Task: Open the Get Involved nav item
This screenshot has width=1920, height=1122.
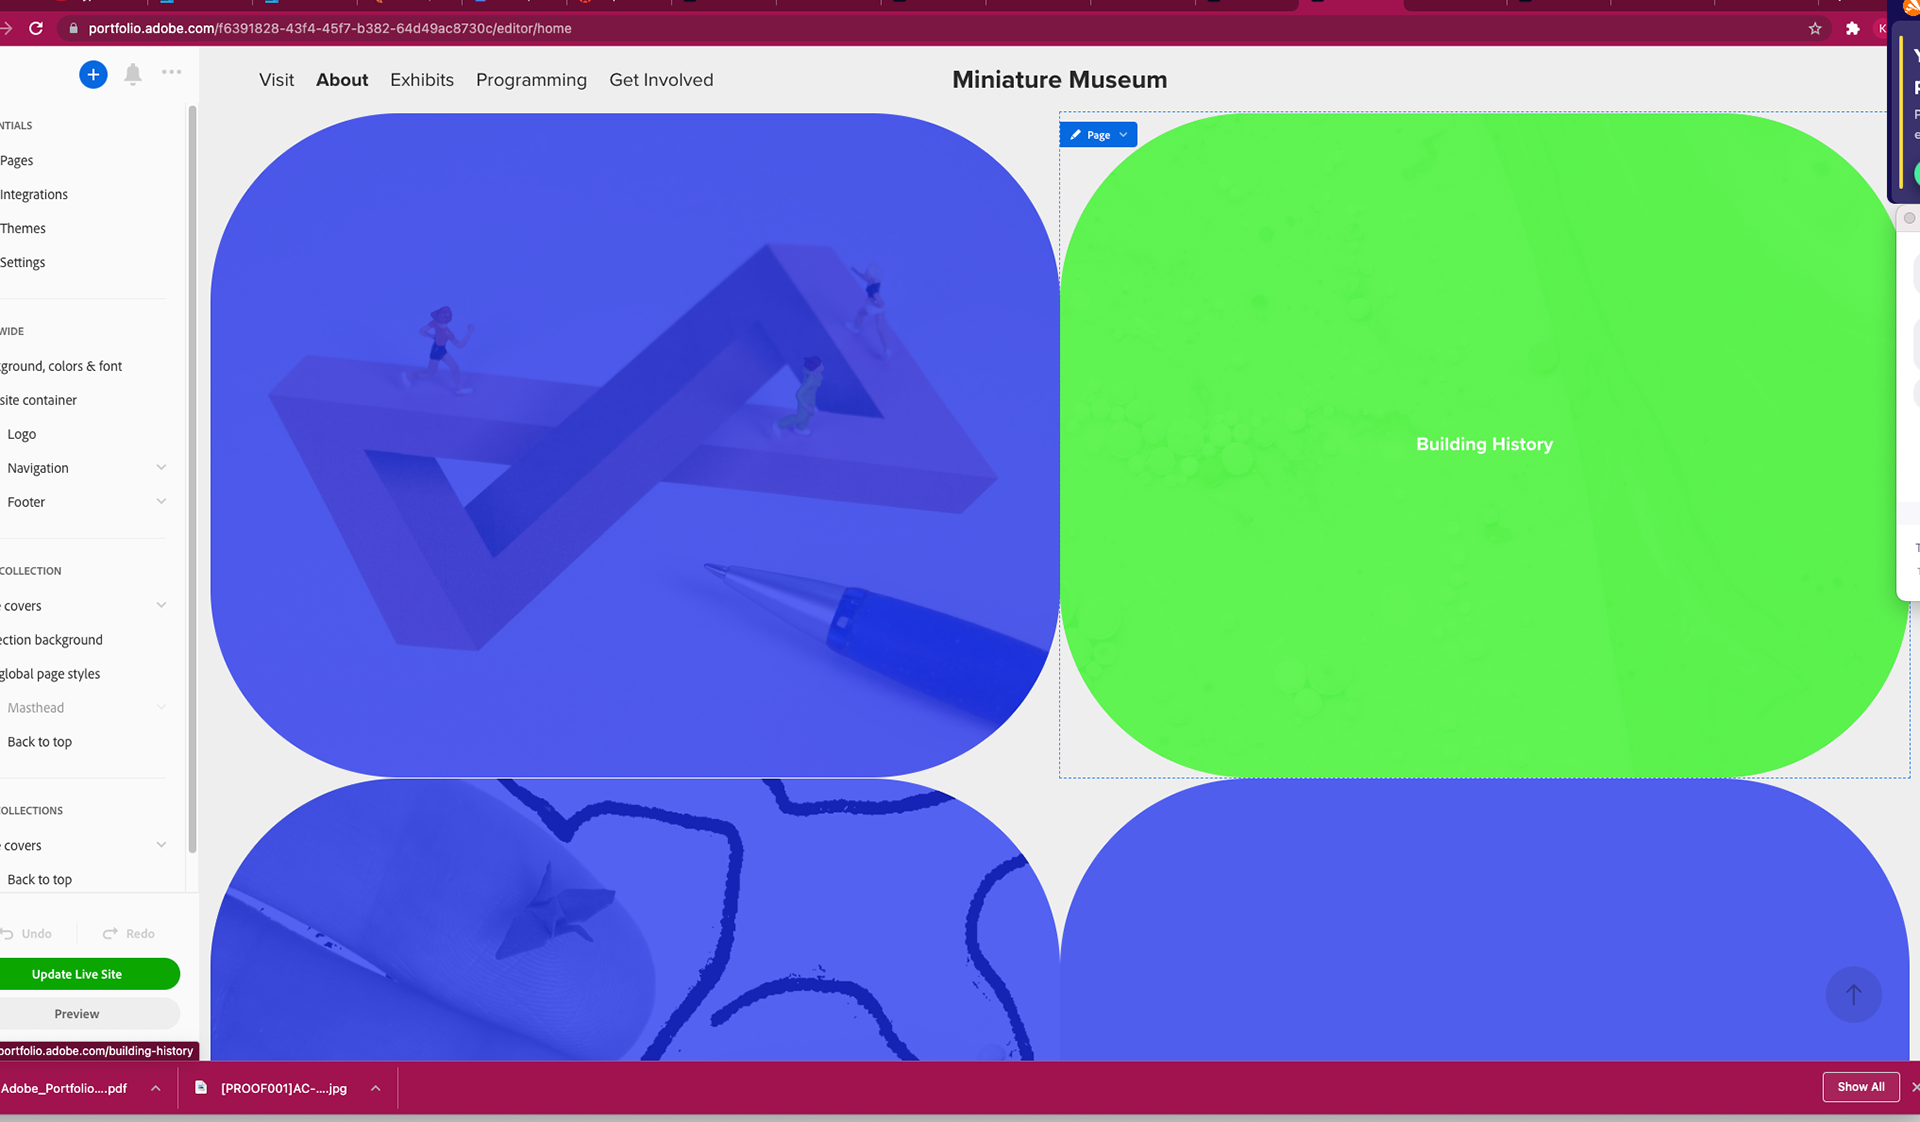Action: (x=661, y=80)
